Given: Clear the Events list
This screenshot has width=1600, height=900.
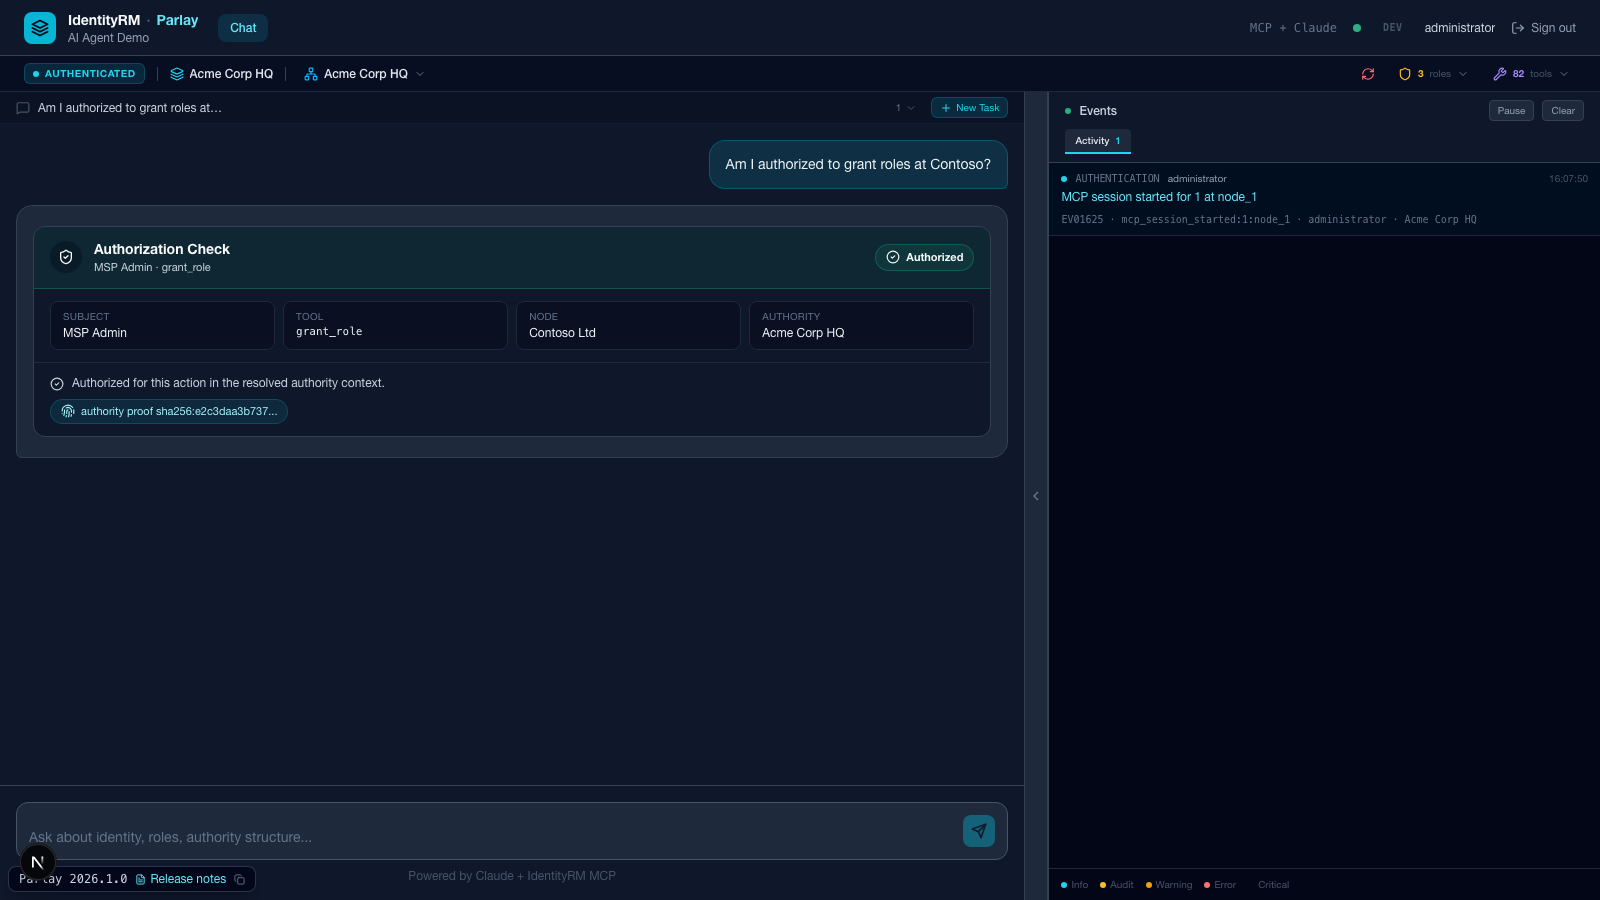Looking at the screenshot, I should coord(1563,111).
